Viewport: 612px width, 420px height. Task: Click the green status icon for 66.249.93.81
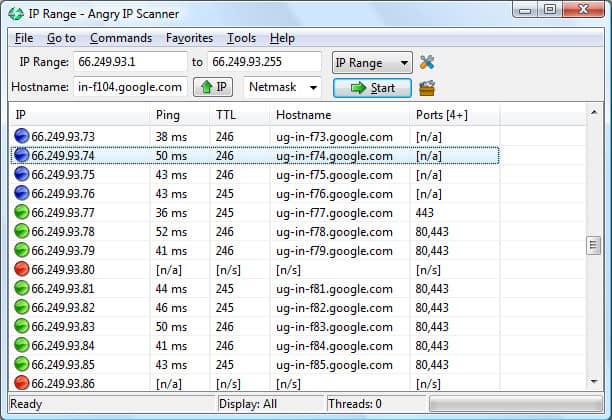coord(21,288)
